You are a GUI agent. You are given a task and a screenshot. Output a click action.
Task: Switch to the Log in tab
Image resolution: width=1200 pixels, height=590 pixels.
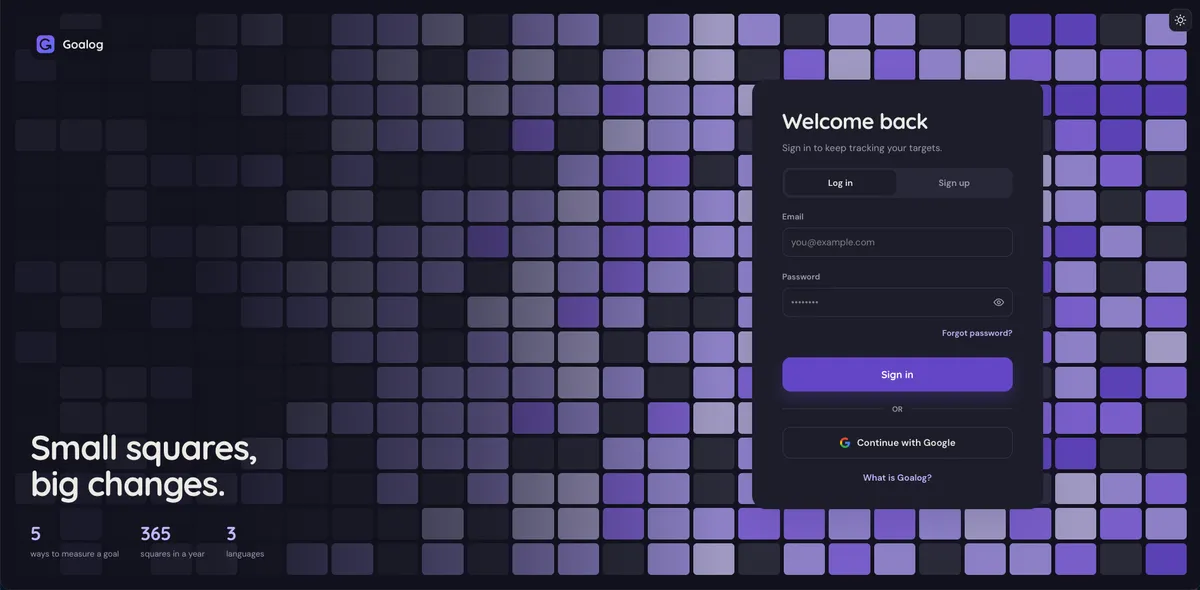point(840,183)
